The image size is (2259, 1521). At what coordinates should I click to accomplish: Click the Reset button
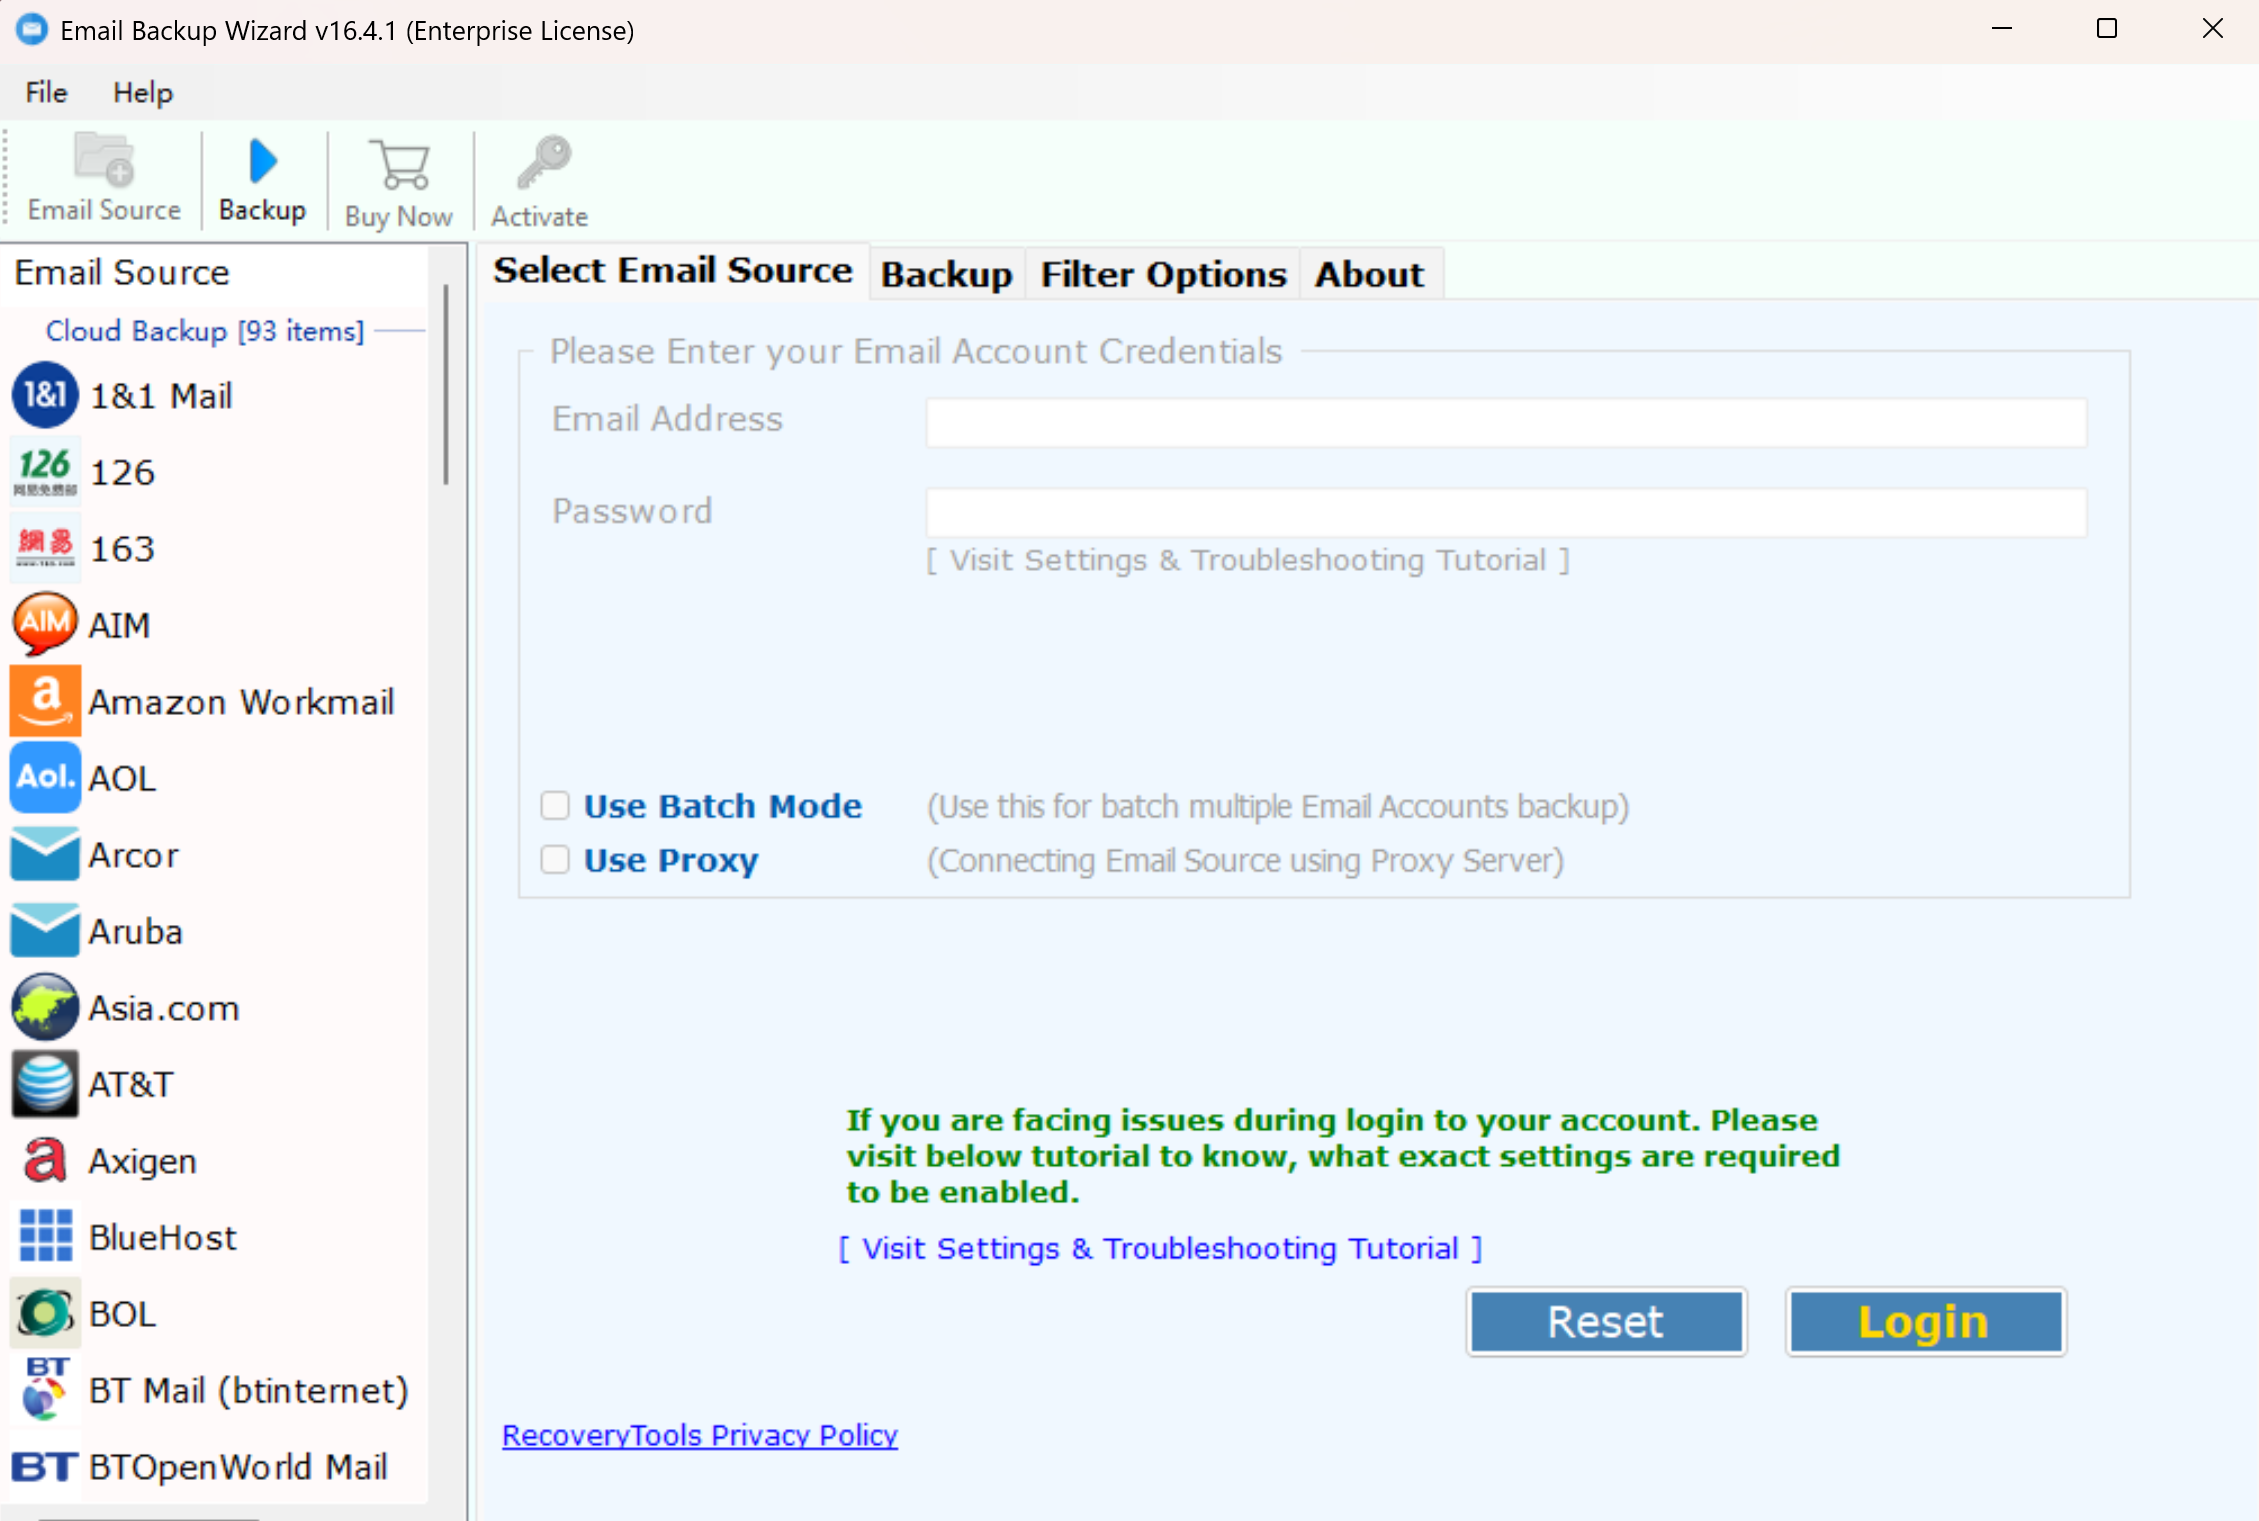[x=1606, y=1321]
